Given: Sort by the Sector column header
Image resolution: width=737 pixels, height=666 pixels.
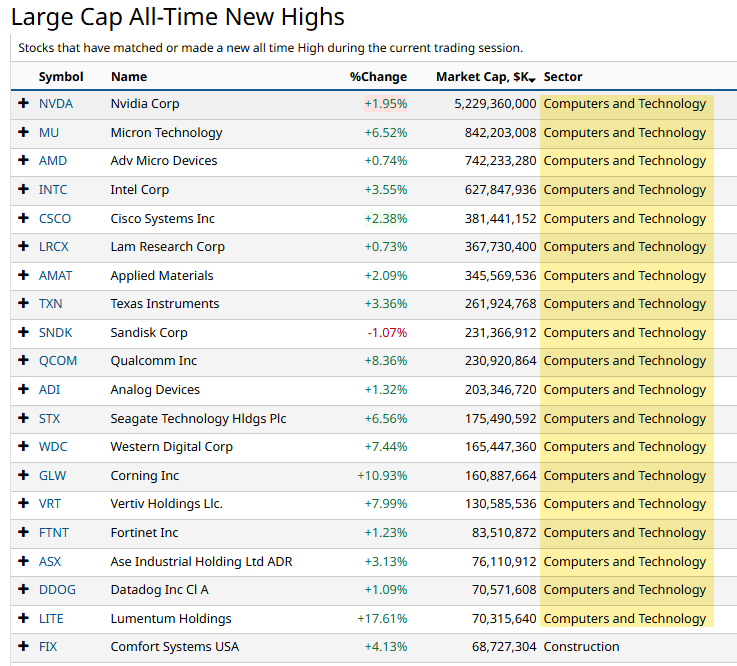Looking at the screenshot, I should (563, 77).
